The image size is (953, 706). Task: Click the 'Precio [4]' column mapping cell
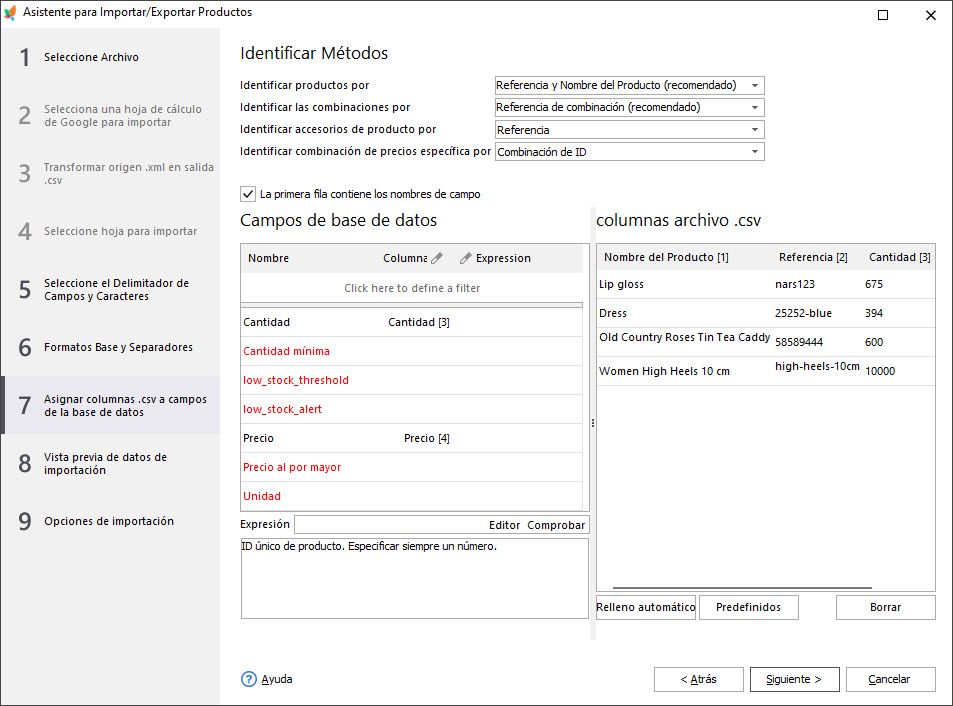(x=427, y=439)
